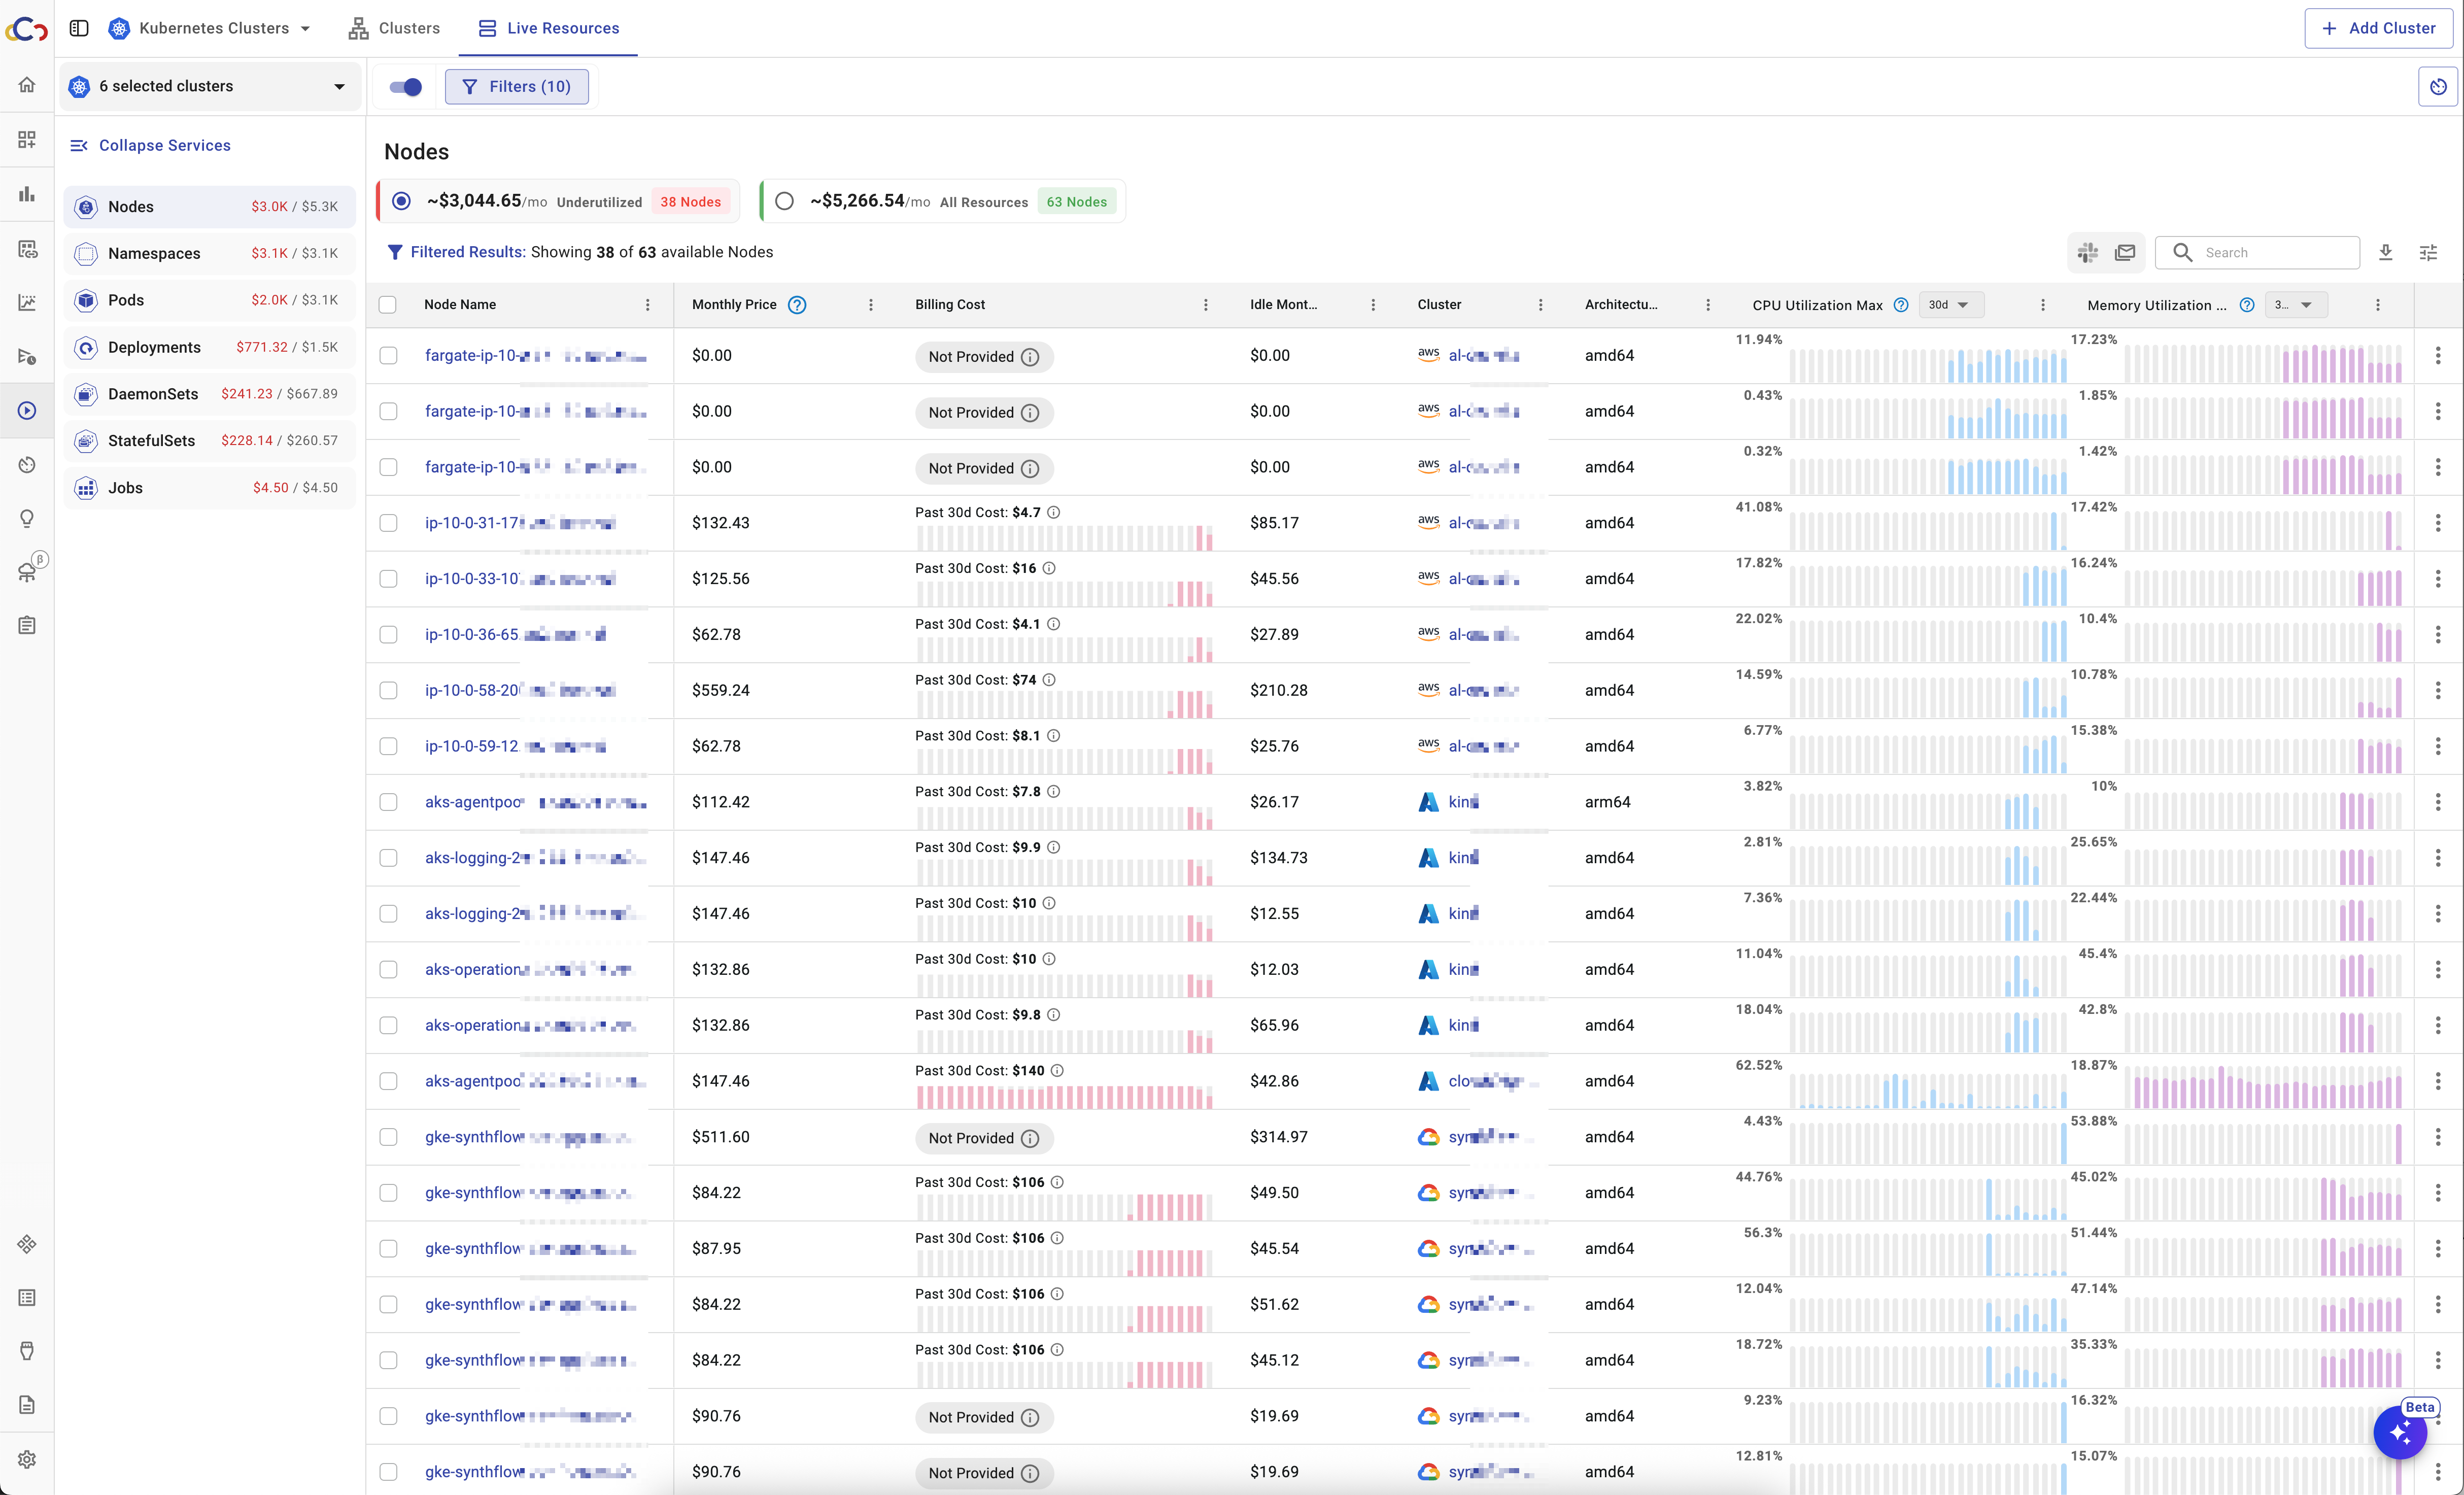Open CPU Utilization 30d period dropdown
The height and width of the screenshot is (1495, 2464).
point(1949,305)
